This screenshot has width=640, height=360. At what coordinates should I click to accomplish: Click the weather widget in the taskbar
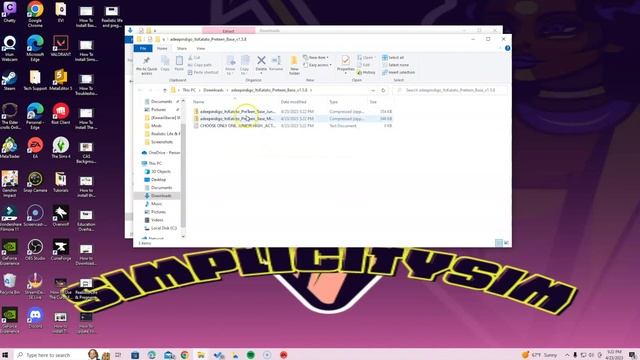(540, 355)
